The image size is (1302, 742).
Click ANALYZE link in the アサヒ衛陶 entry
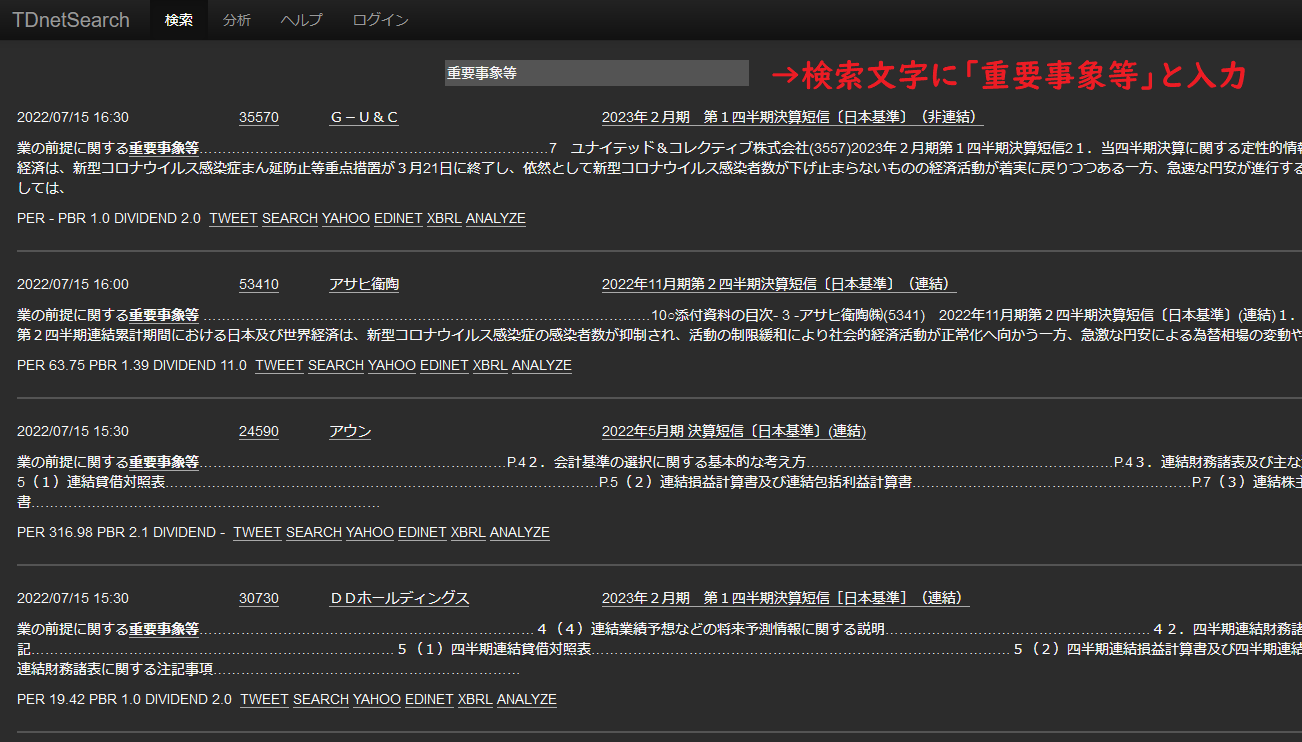[541, 365]
